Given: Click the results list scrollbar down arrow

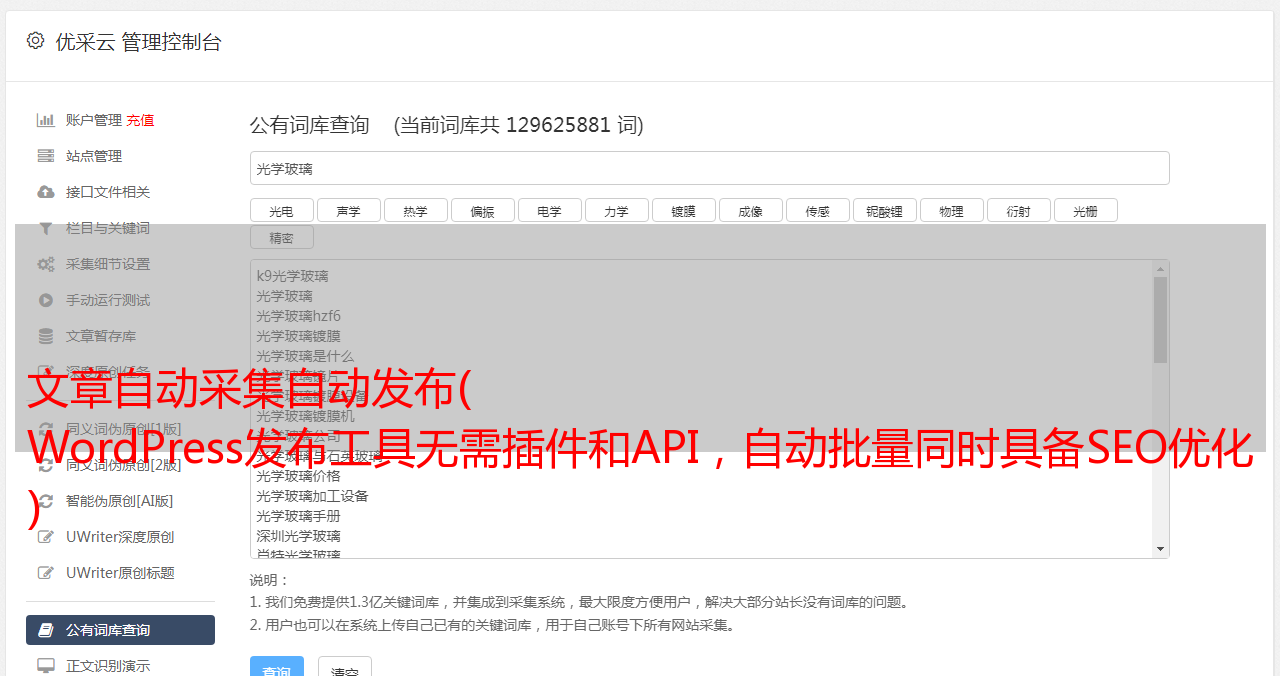Looking at the screenshot, I should point(1160,549).
